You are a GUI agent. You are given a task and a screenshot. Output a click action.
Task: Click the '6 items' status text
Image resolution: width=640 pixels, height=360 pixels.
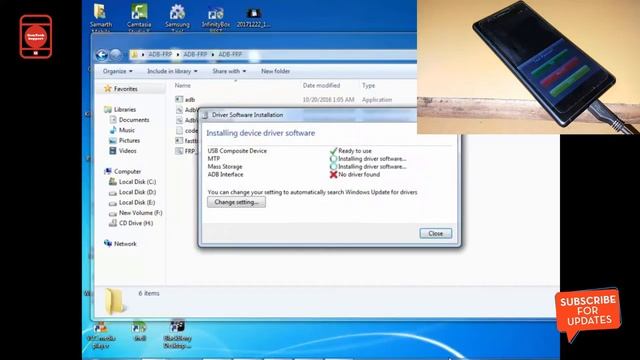[149, 293]
